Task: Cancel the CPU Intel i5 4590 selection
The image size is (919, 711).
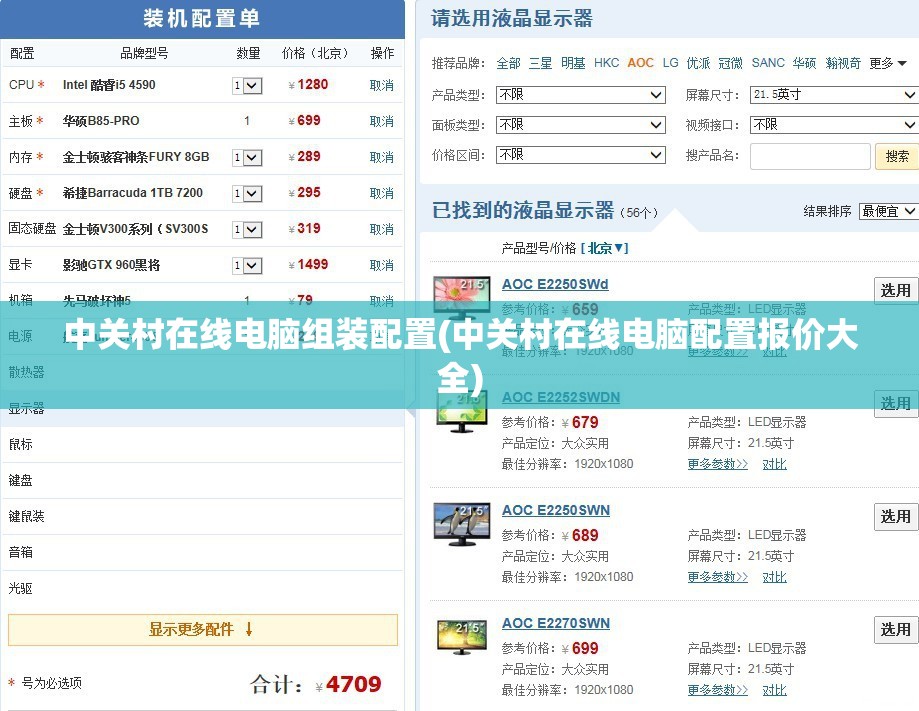Action: (382, 85)
